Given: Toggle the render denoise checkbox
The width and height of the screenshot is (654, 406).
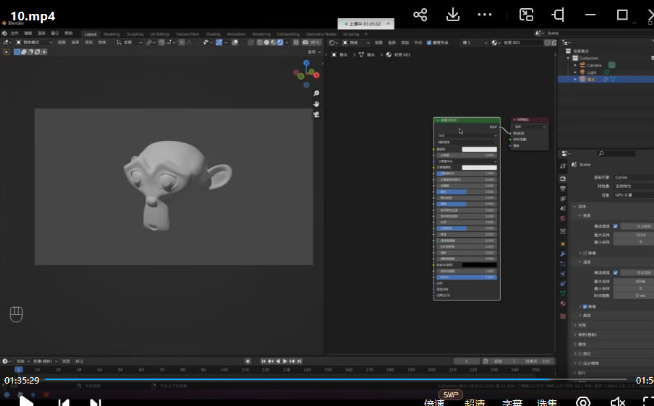Looking at the screenshot, I should 585,306.
